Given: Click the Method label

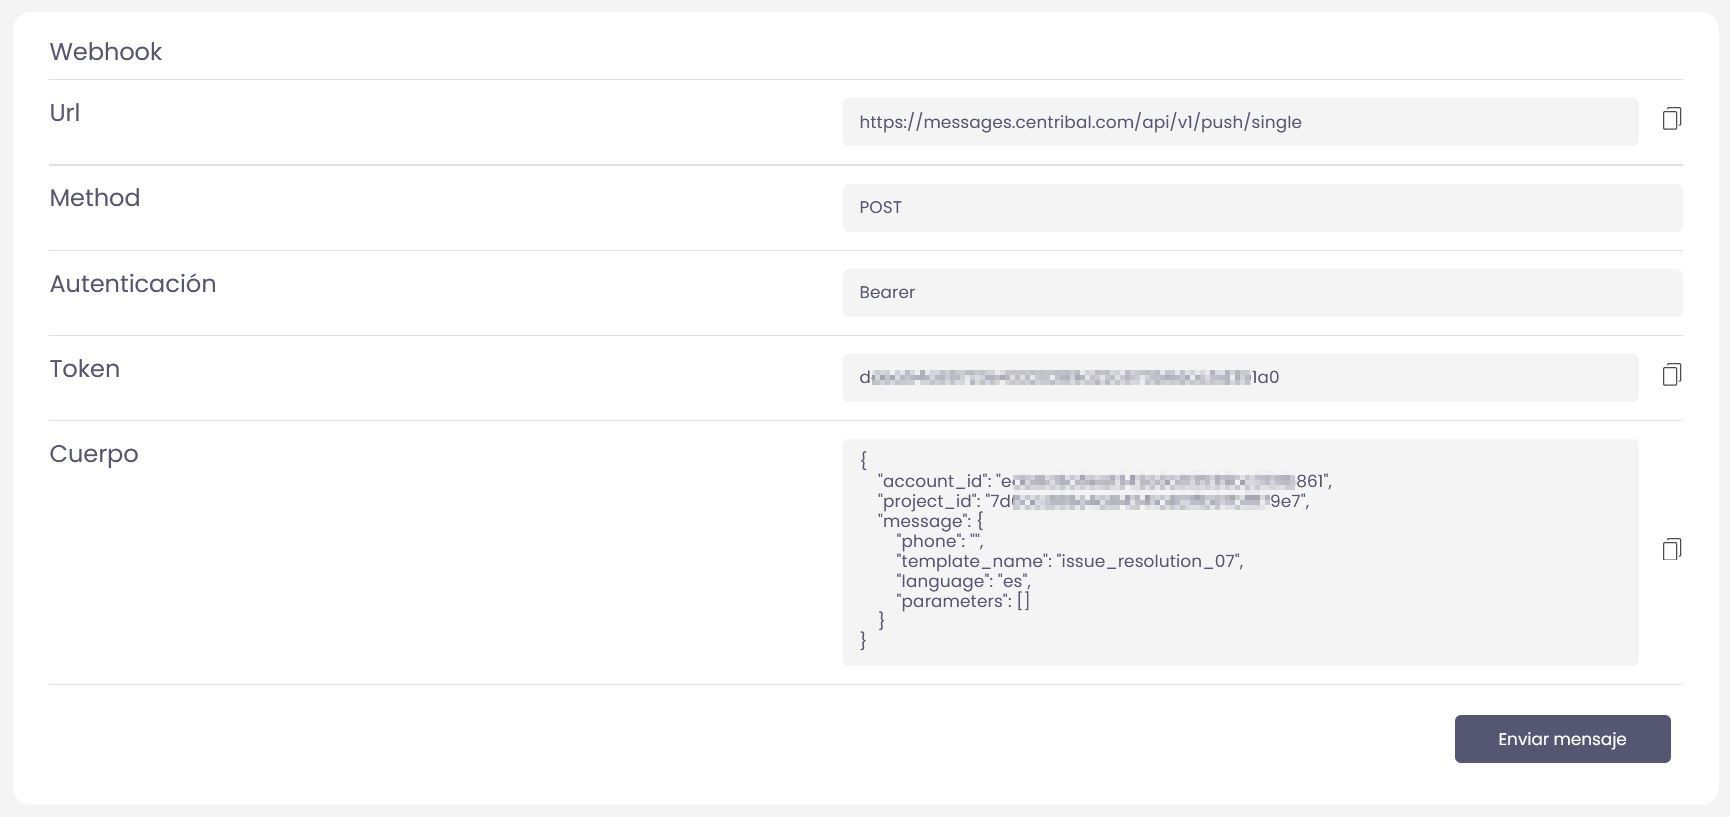Looking at the screenshot, I should point(95,198).
